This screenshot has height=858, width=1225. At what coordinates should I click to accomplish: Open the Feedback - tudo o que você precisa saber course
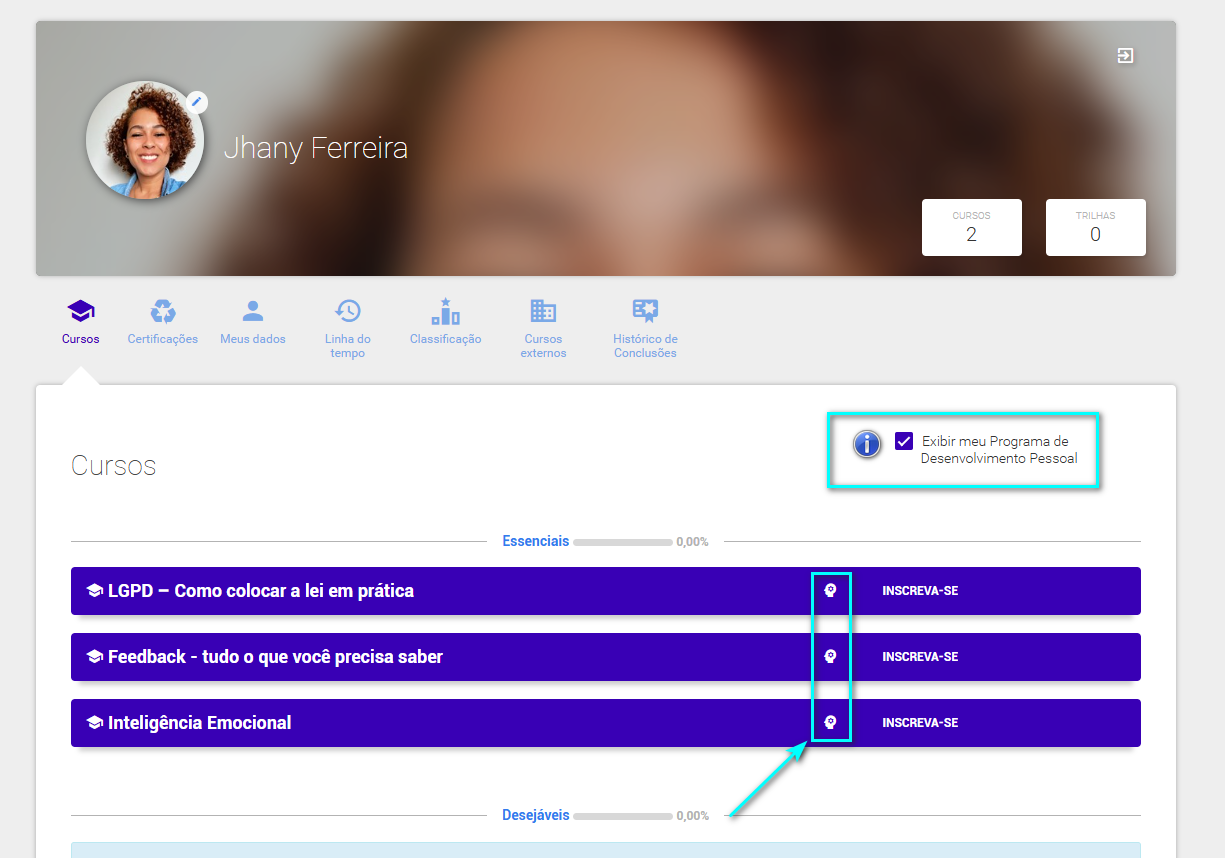(x=275, y=657)
